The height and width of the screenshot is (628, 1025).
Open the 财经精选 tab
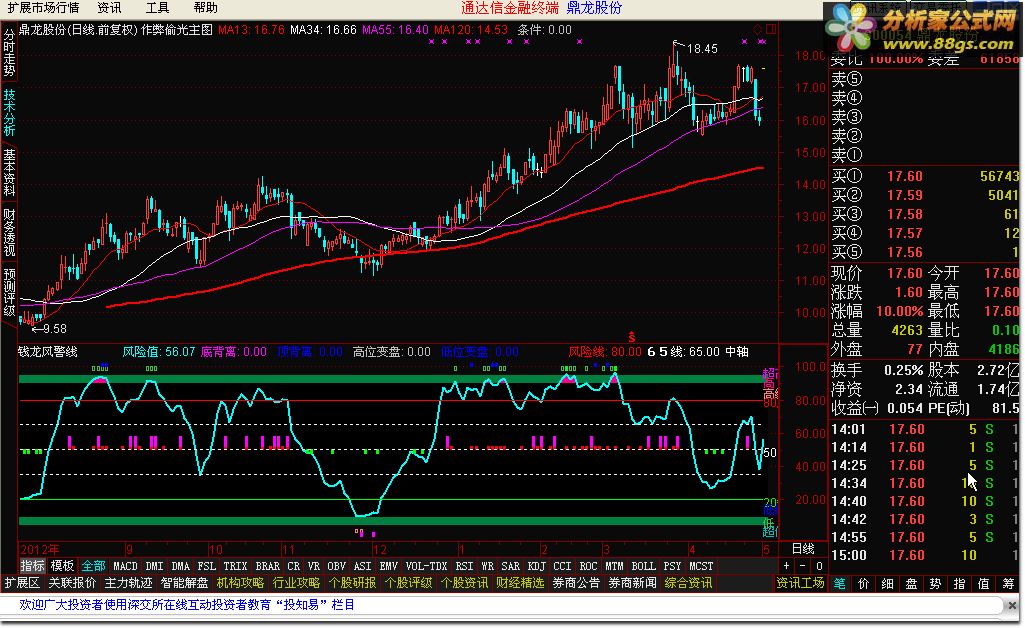tap(520, 583)
